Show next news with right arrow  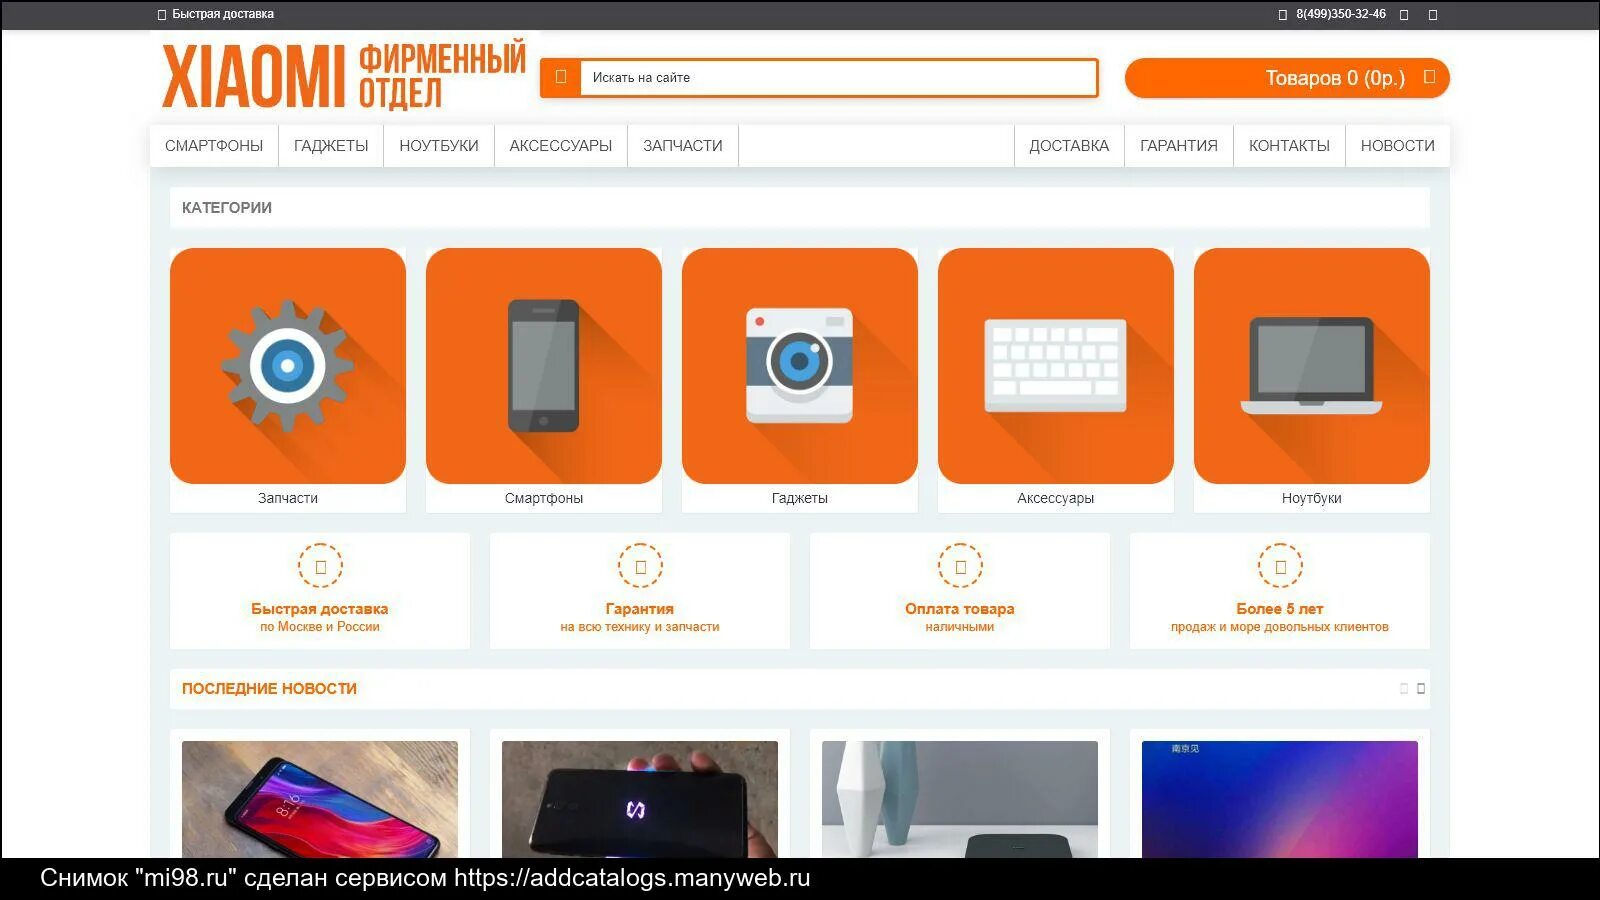pyautogui.click(x=1421, y=688)
